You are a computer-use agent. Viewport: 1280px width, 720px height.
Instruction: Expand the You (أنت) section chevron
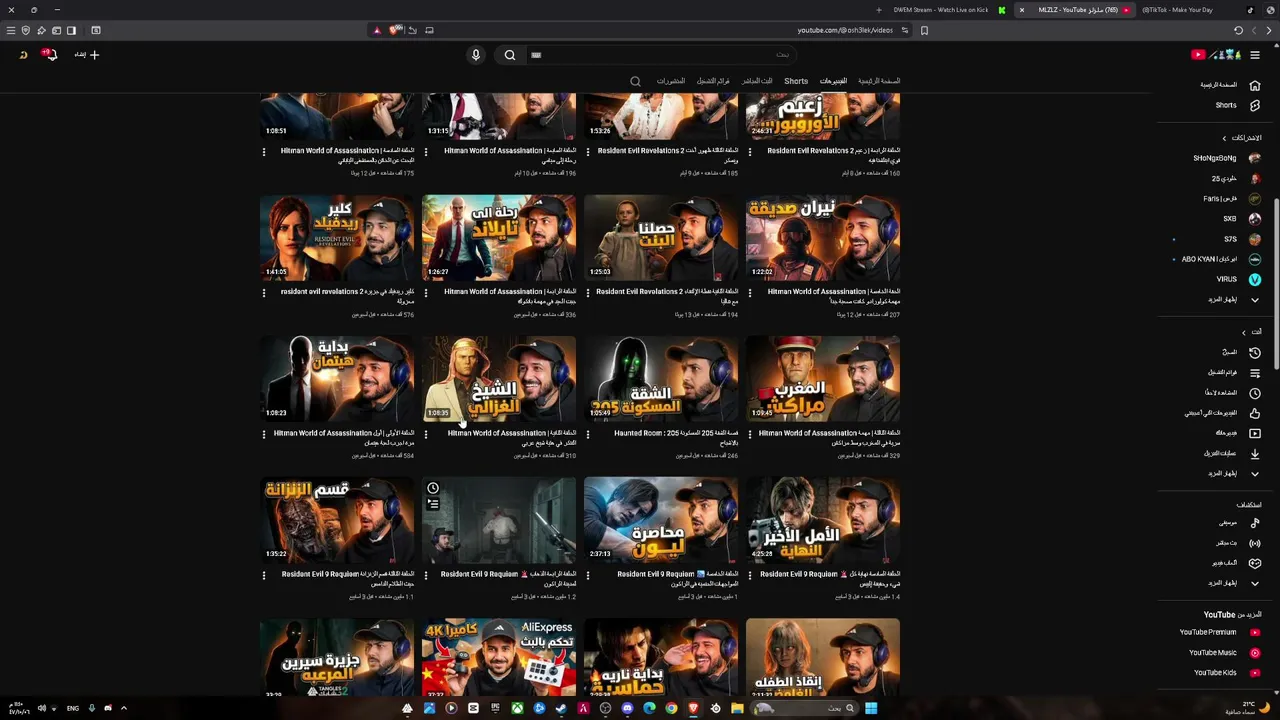coord(1244,332)
